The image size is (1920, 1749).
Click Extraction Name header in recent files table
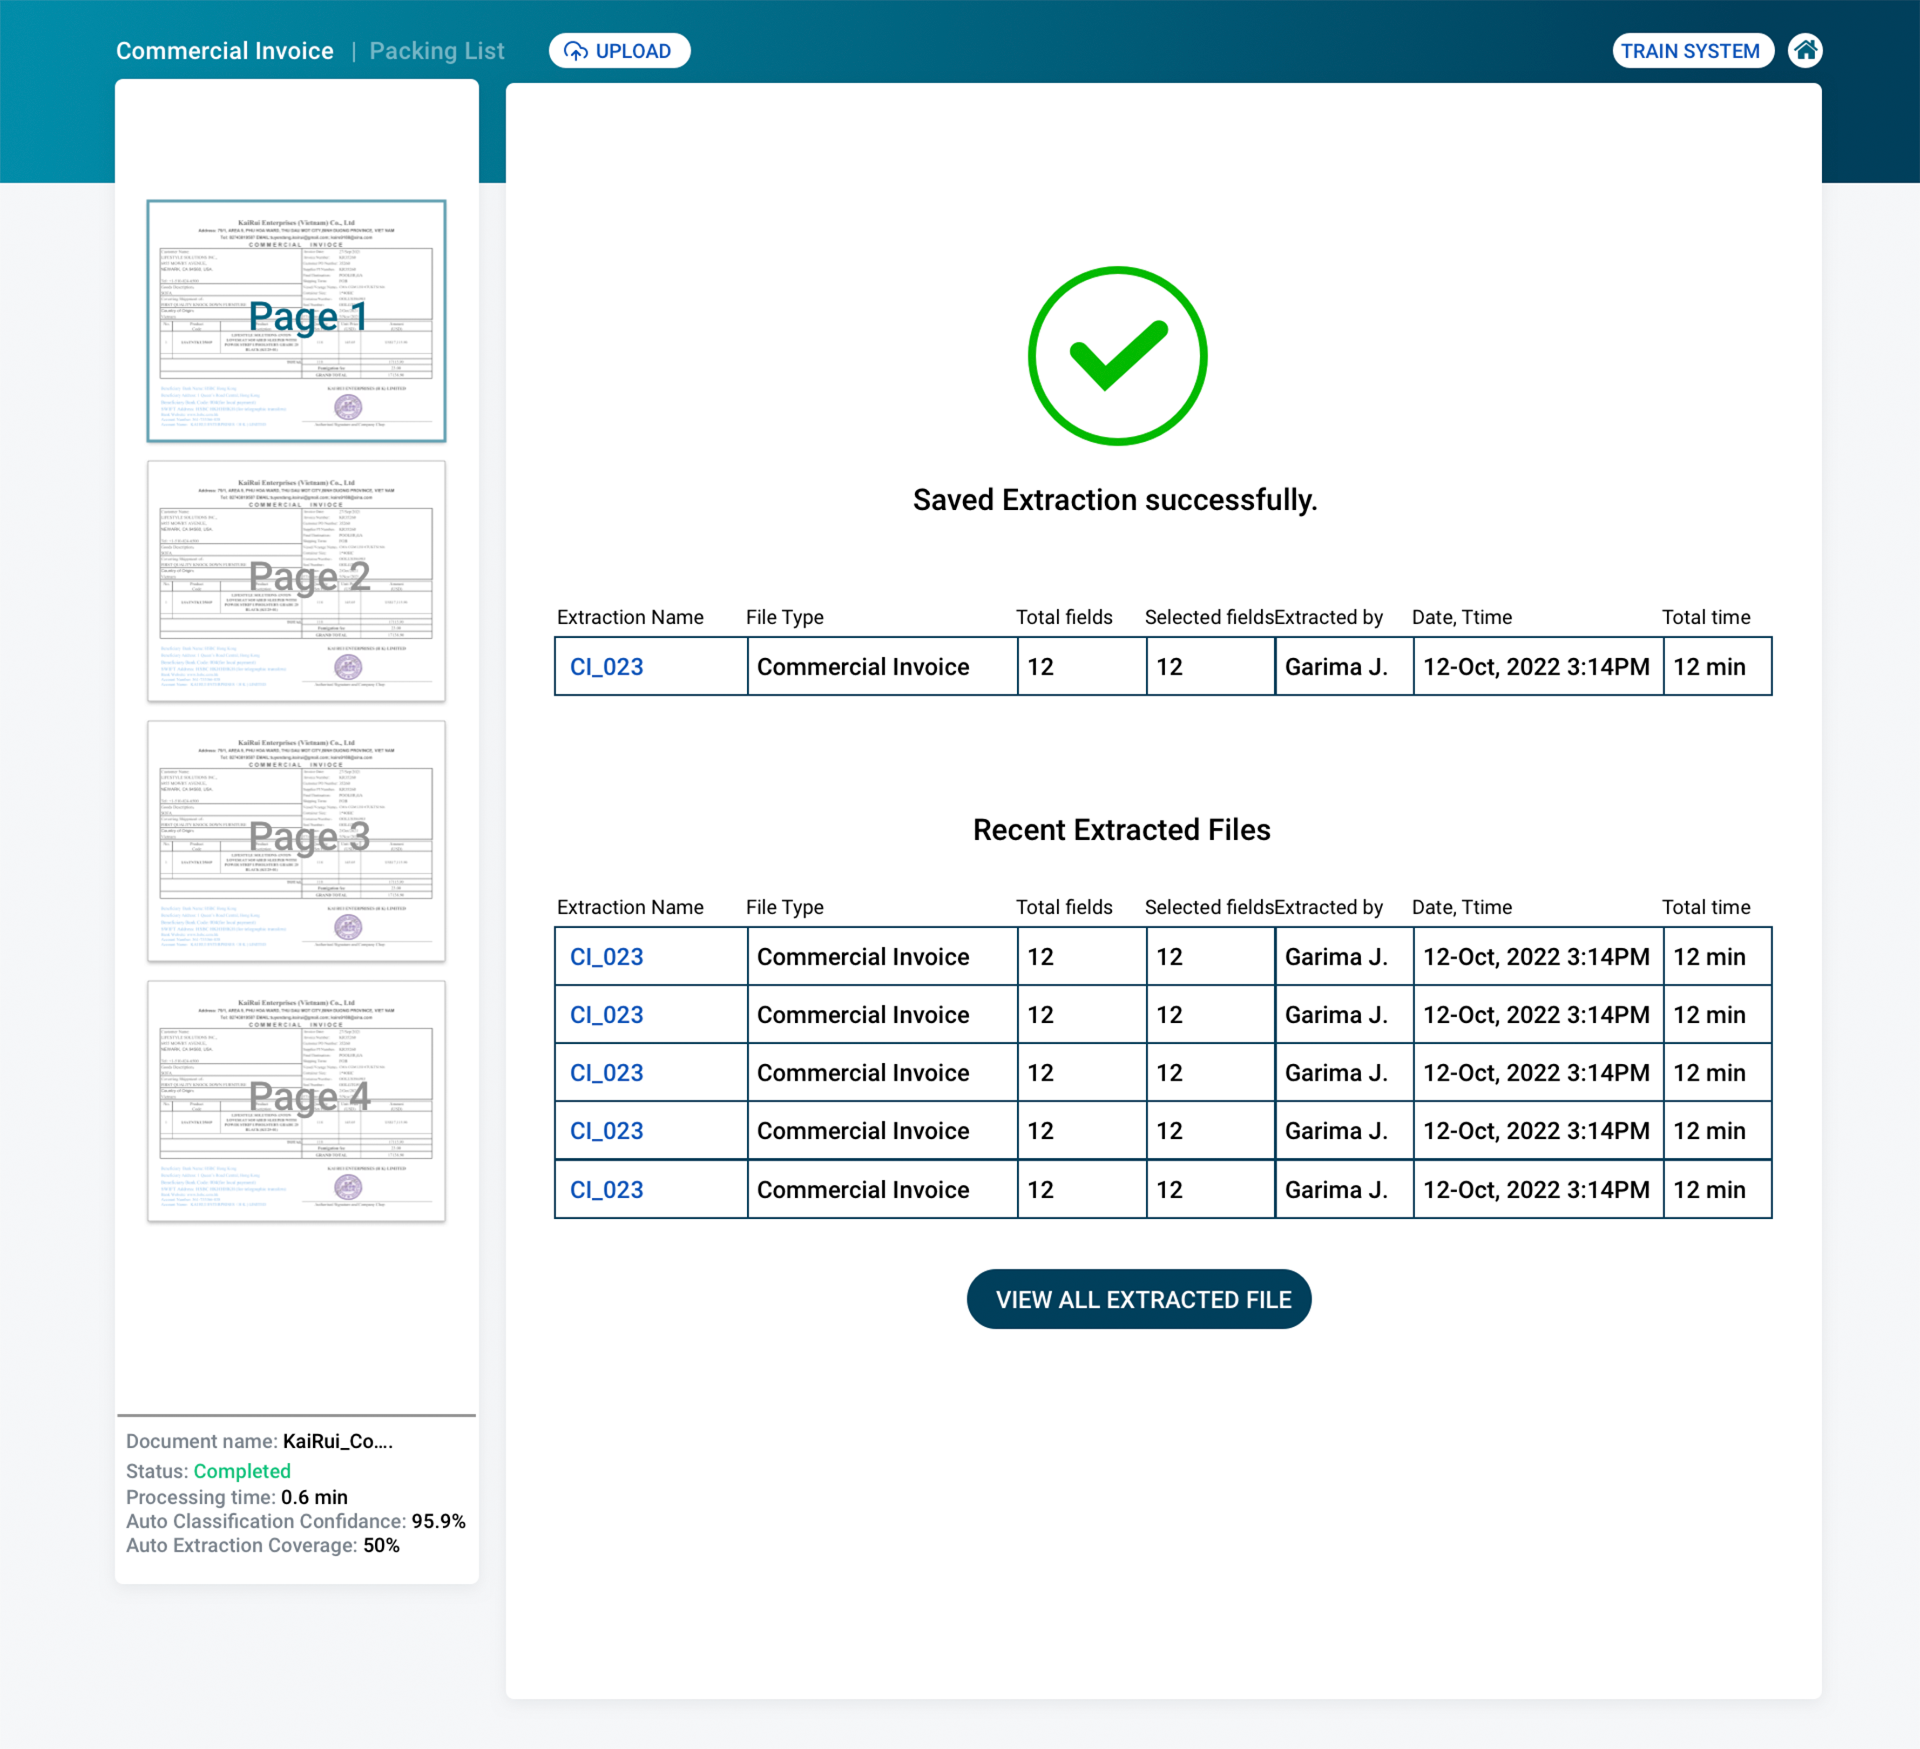[630, 907]
